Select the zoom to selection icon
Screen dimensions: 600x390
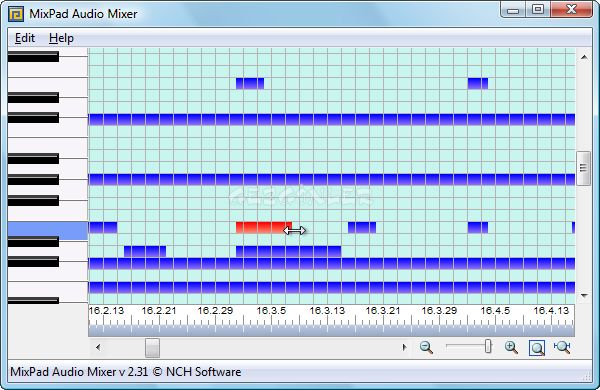[537, 348]
